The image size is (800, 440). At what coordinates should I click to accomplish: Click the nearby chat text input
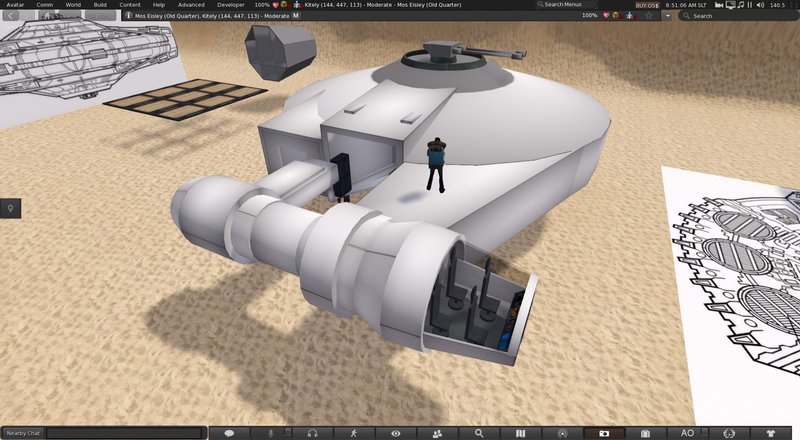125,433
